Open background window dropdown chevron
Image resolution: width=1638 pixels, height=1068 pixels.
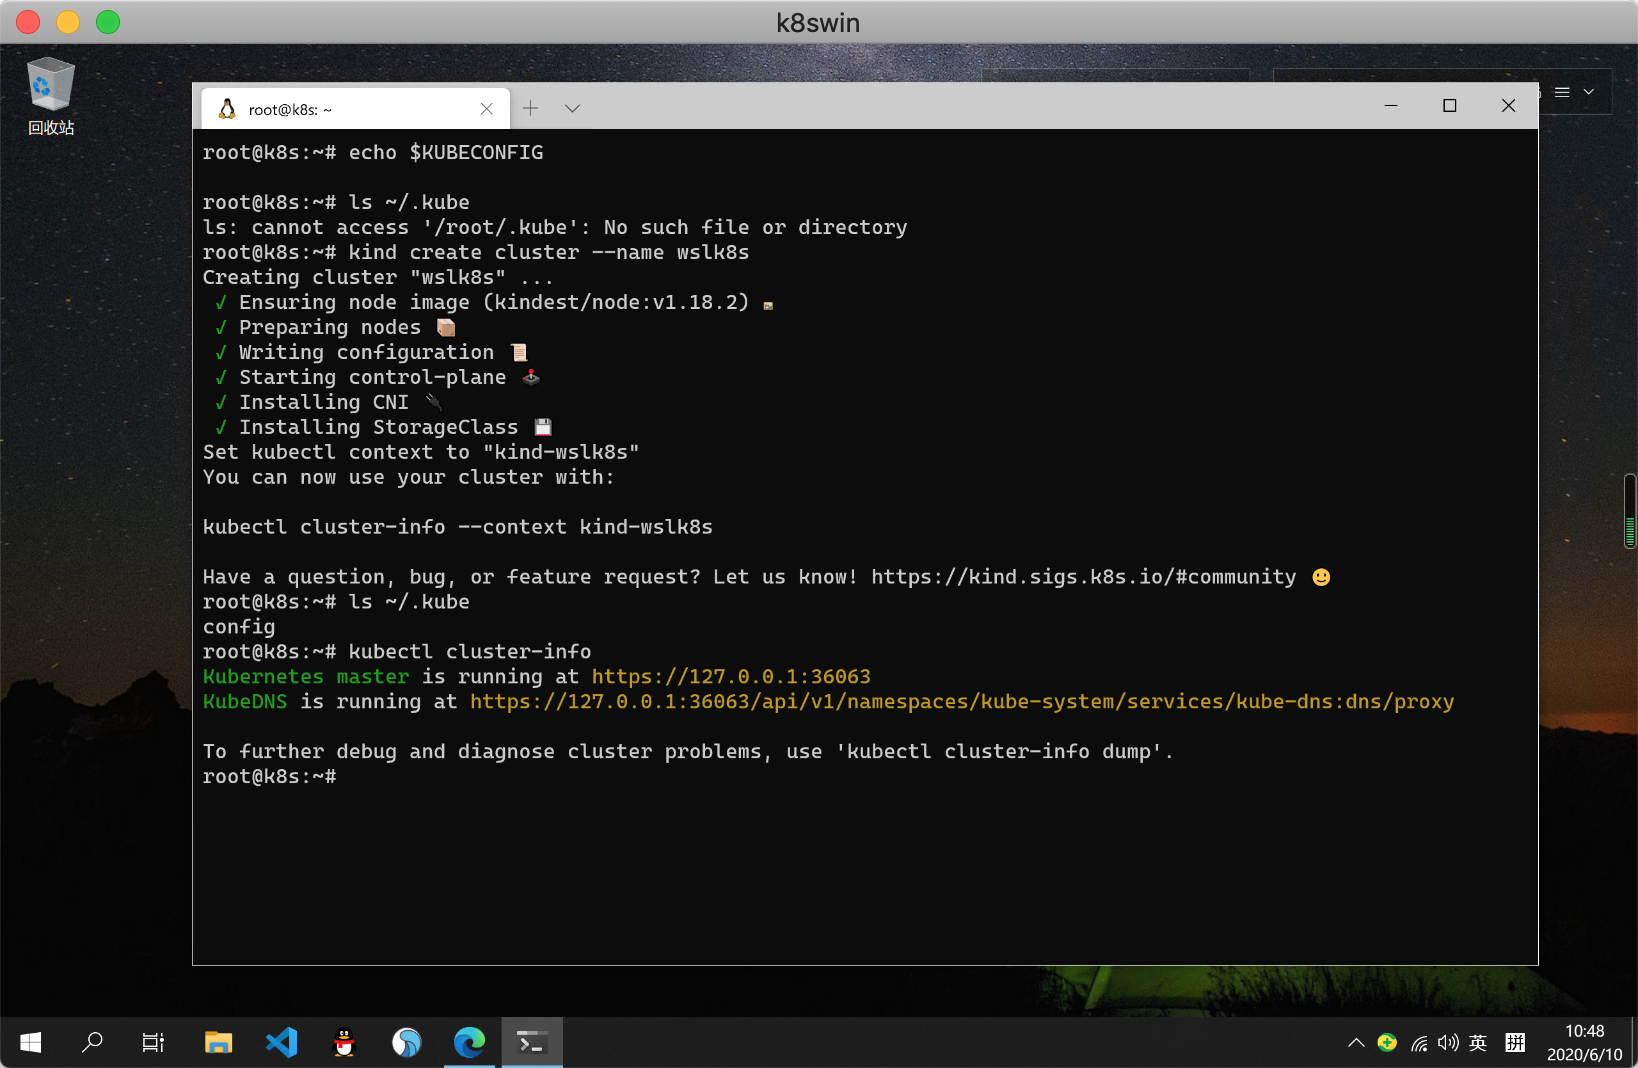1589,92
